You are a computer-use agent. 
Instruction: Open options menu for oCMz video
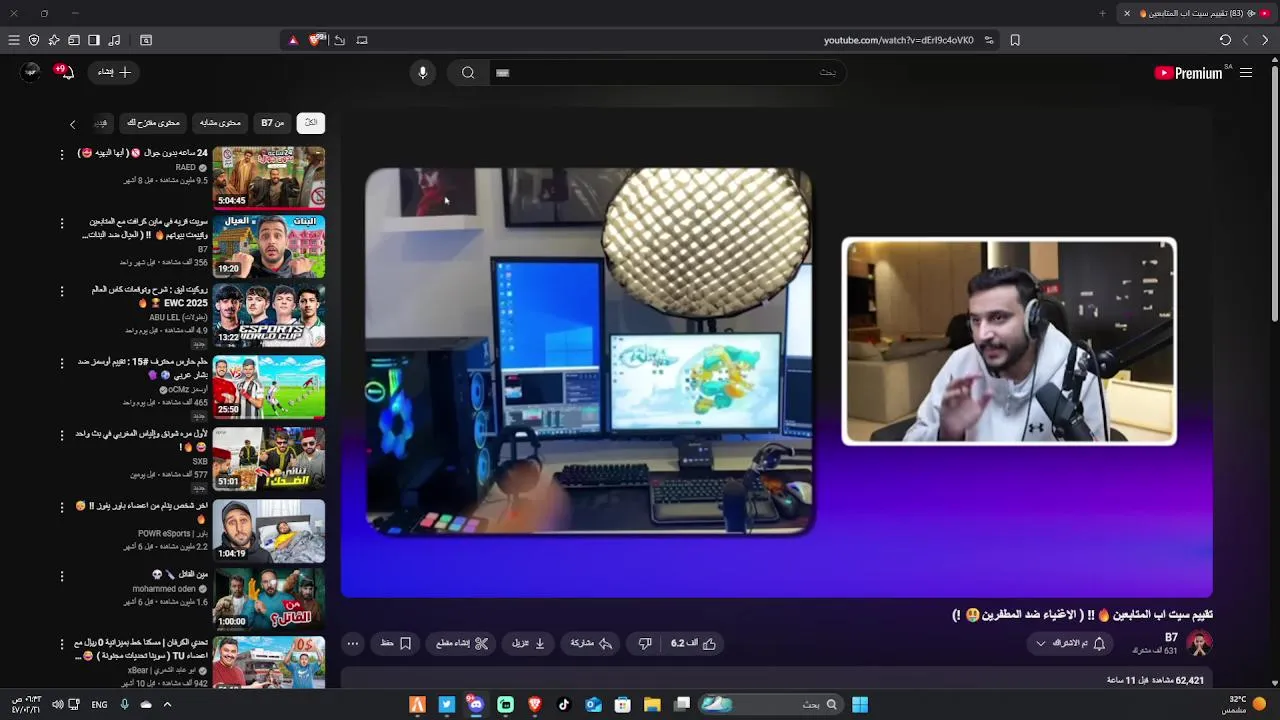pyautogui.click(x=62, y=363)
